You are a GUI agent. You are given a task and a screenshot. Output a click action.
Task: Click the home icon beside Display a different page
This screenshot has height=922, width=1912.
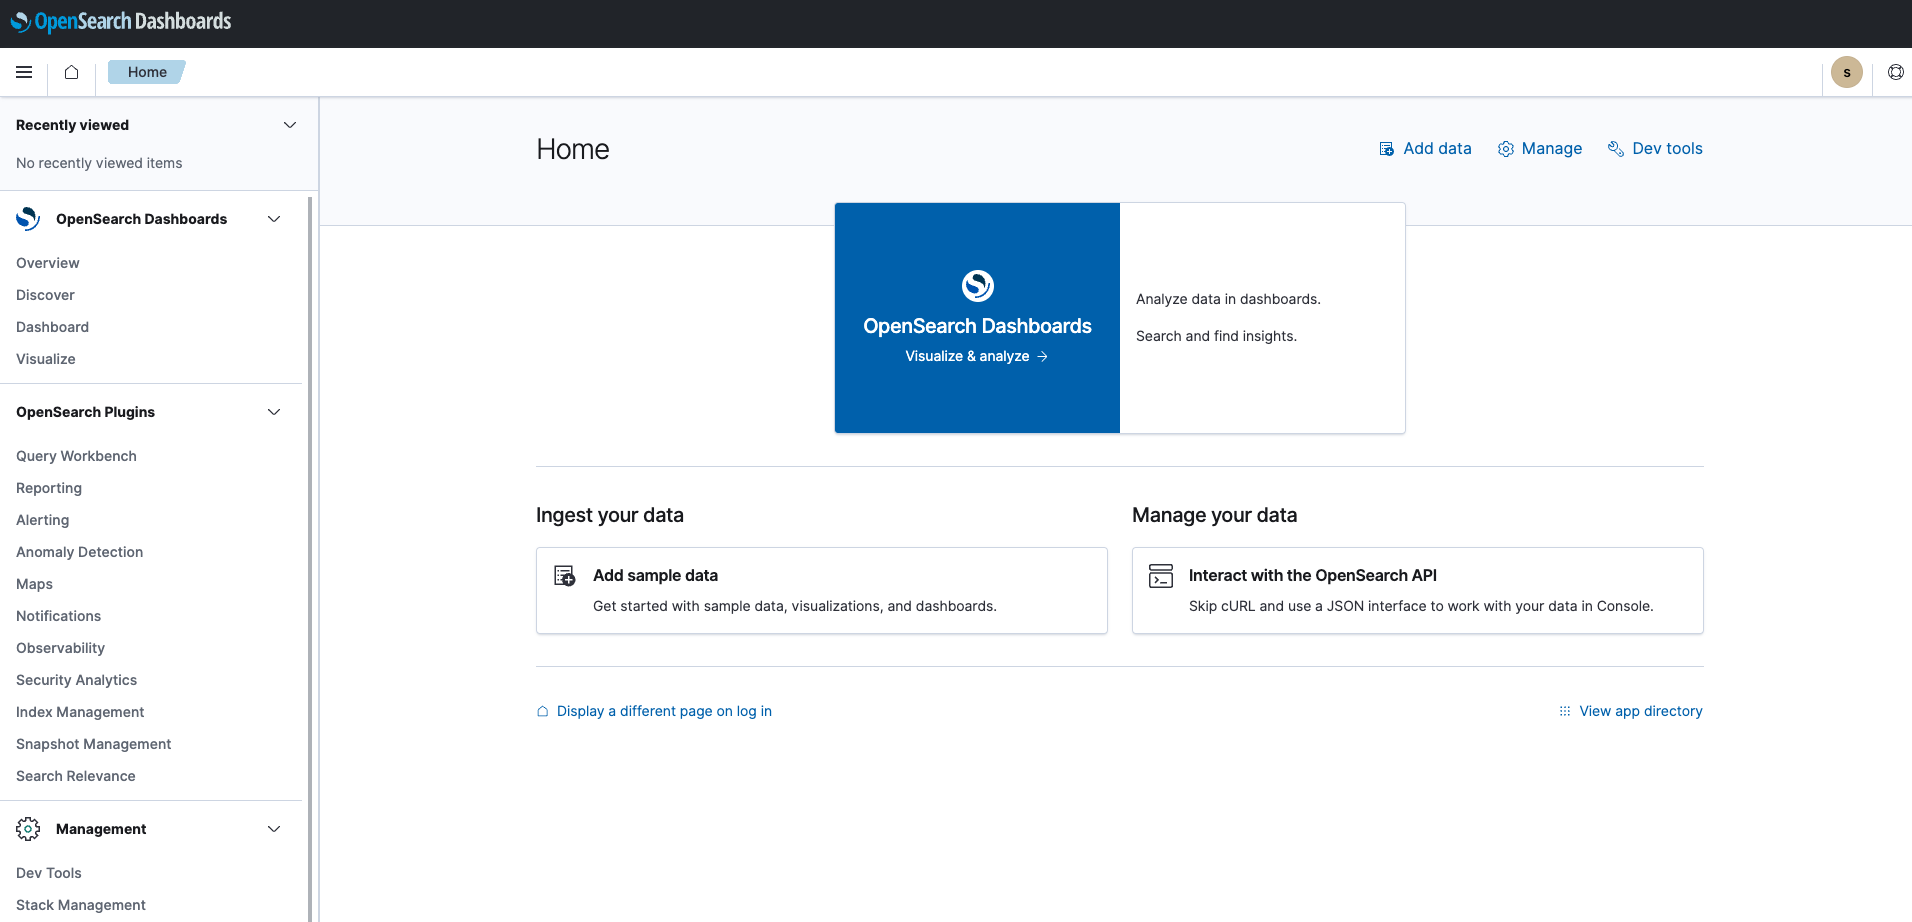[542, 711]
